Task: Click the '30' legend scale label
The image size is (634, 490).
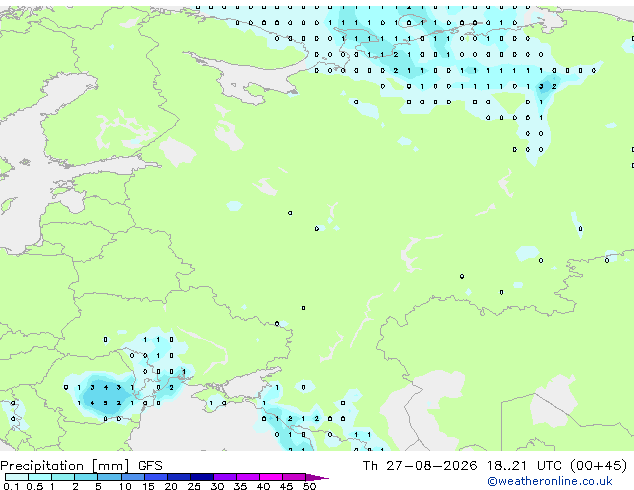Action: pyautogui.click(x=217, y=486)
